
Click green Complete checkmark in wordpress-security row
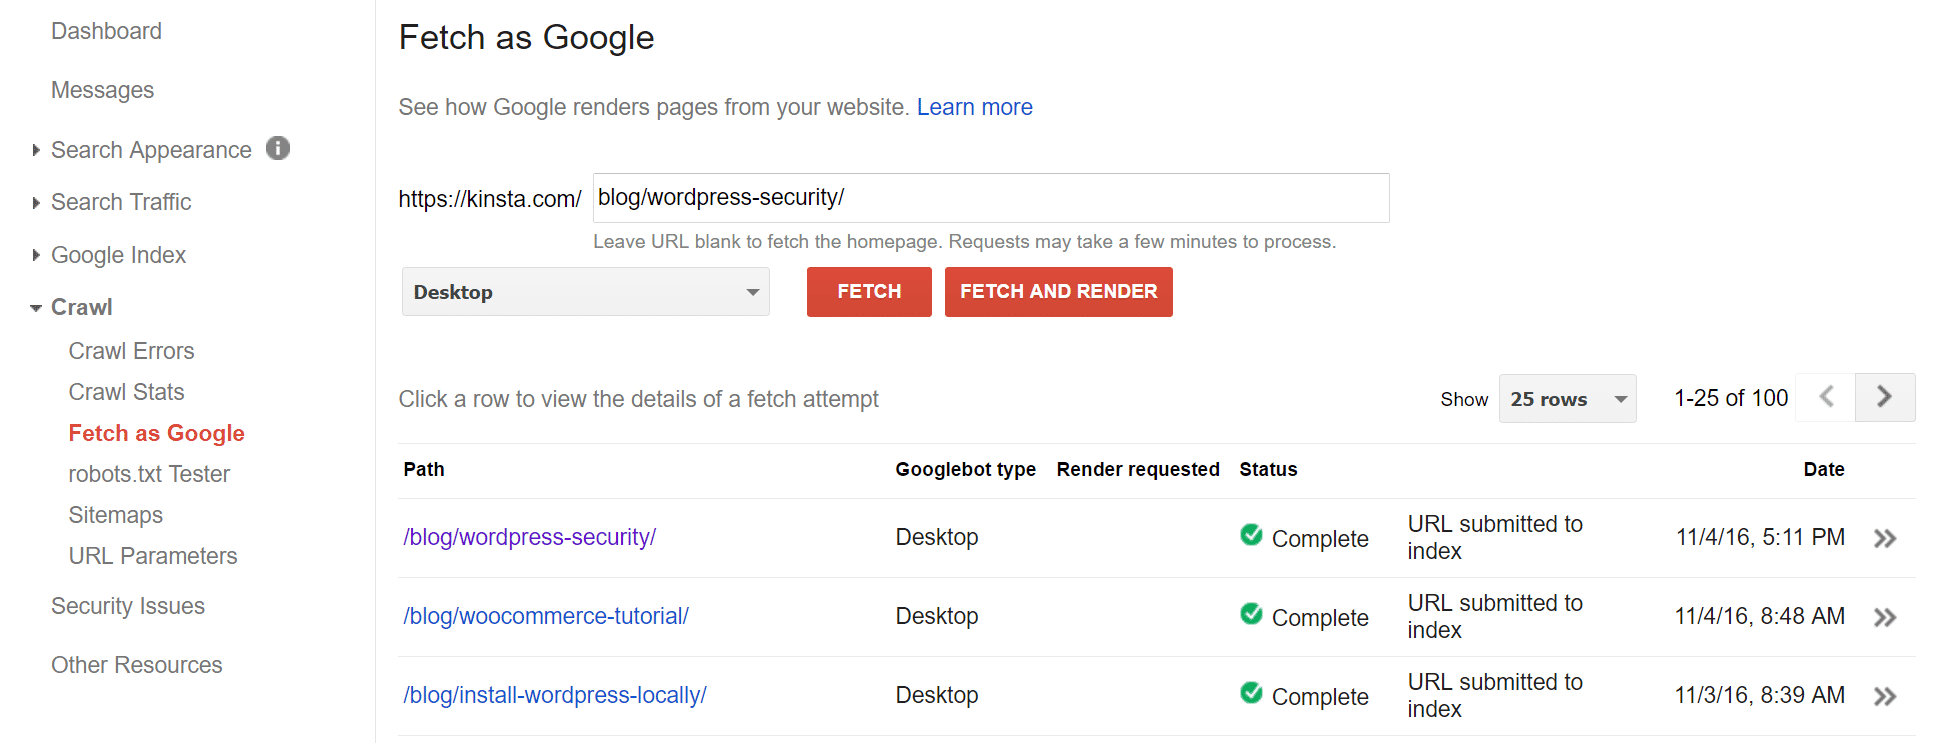click(1251, 535)
